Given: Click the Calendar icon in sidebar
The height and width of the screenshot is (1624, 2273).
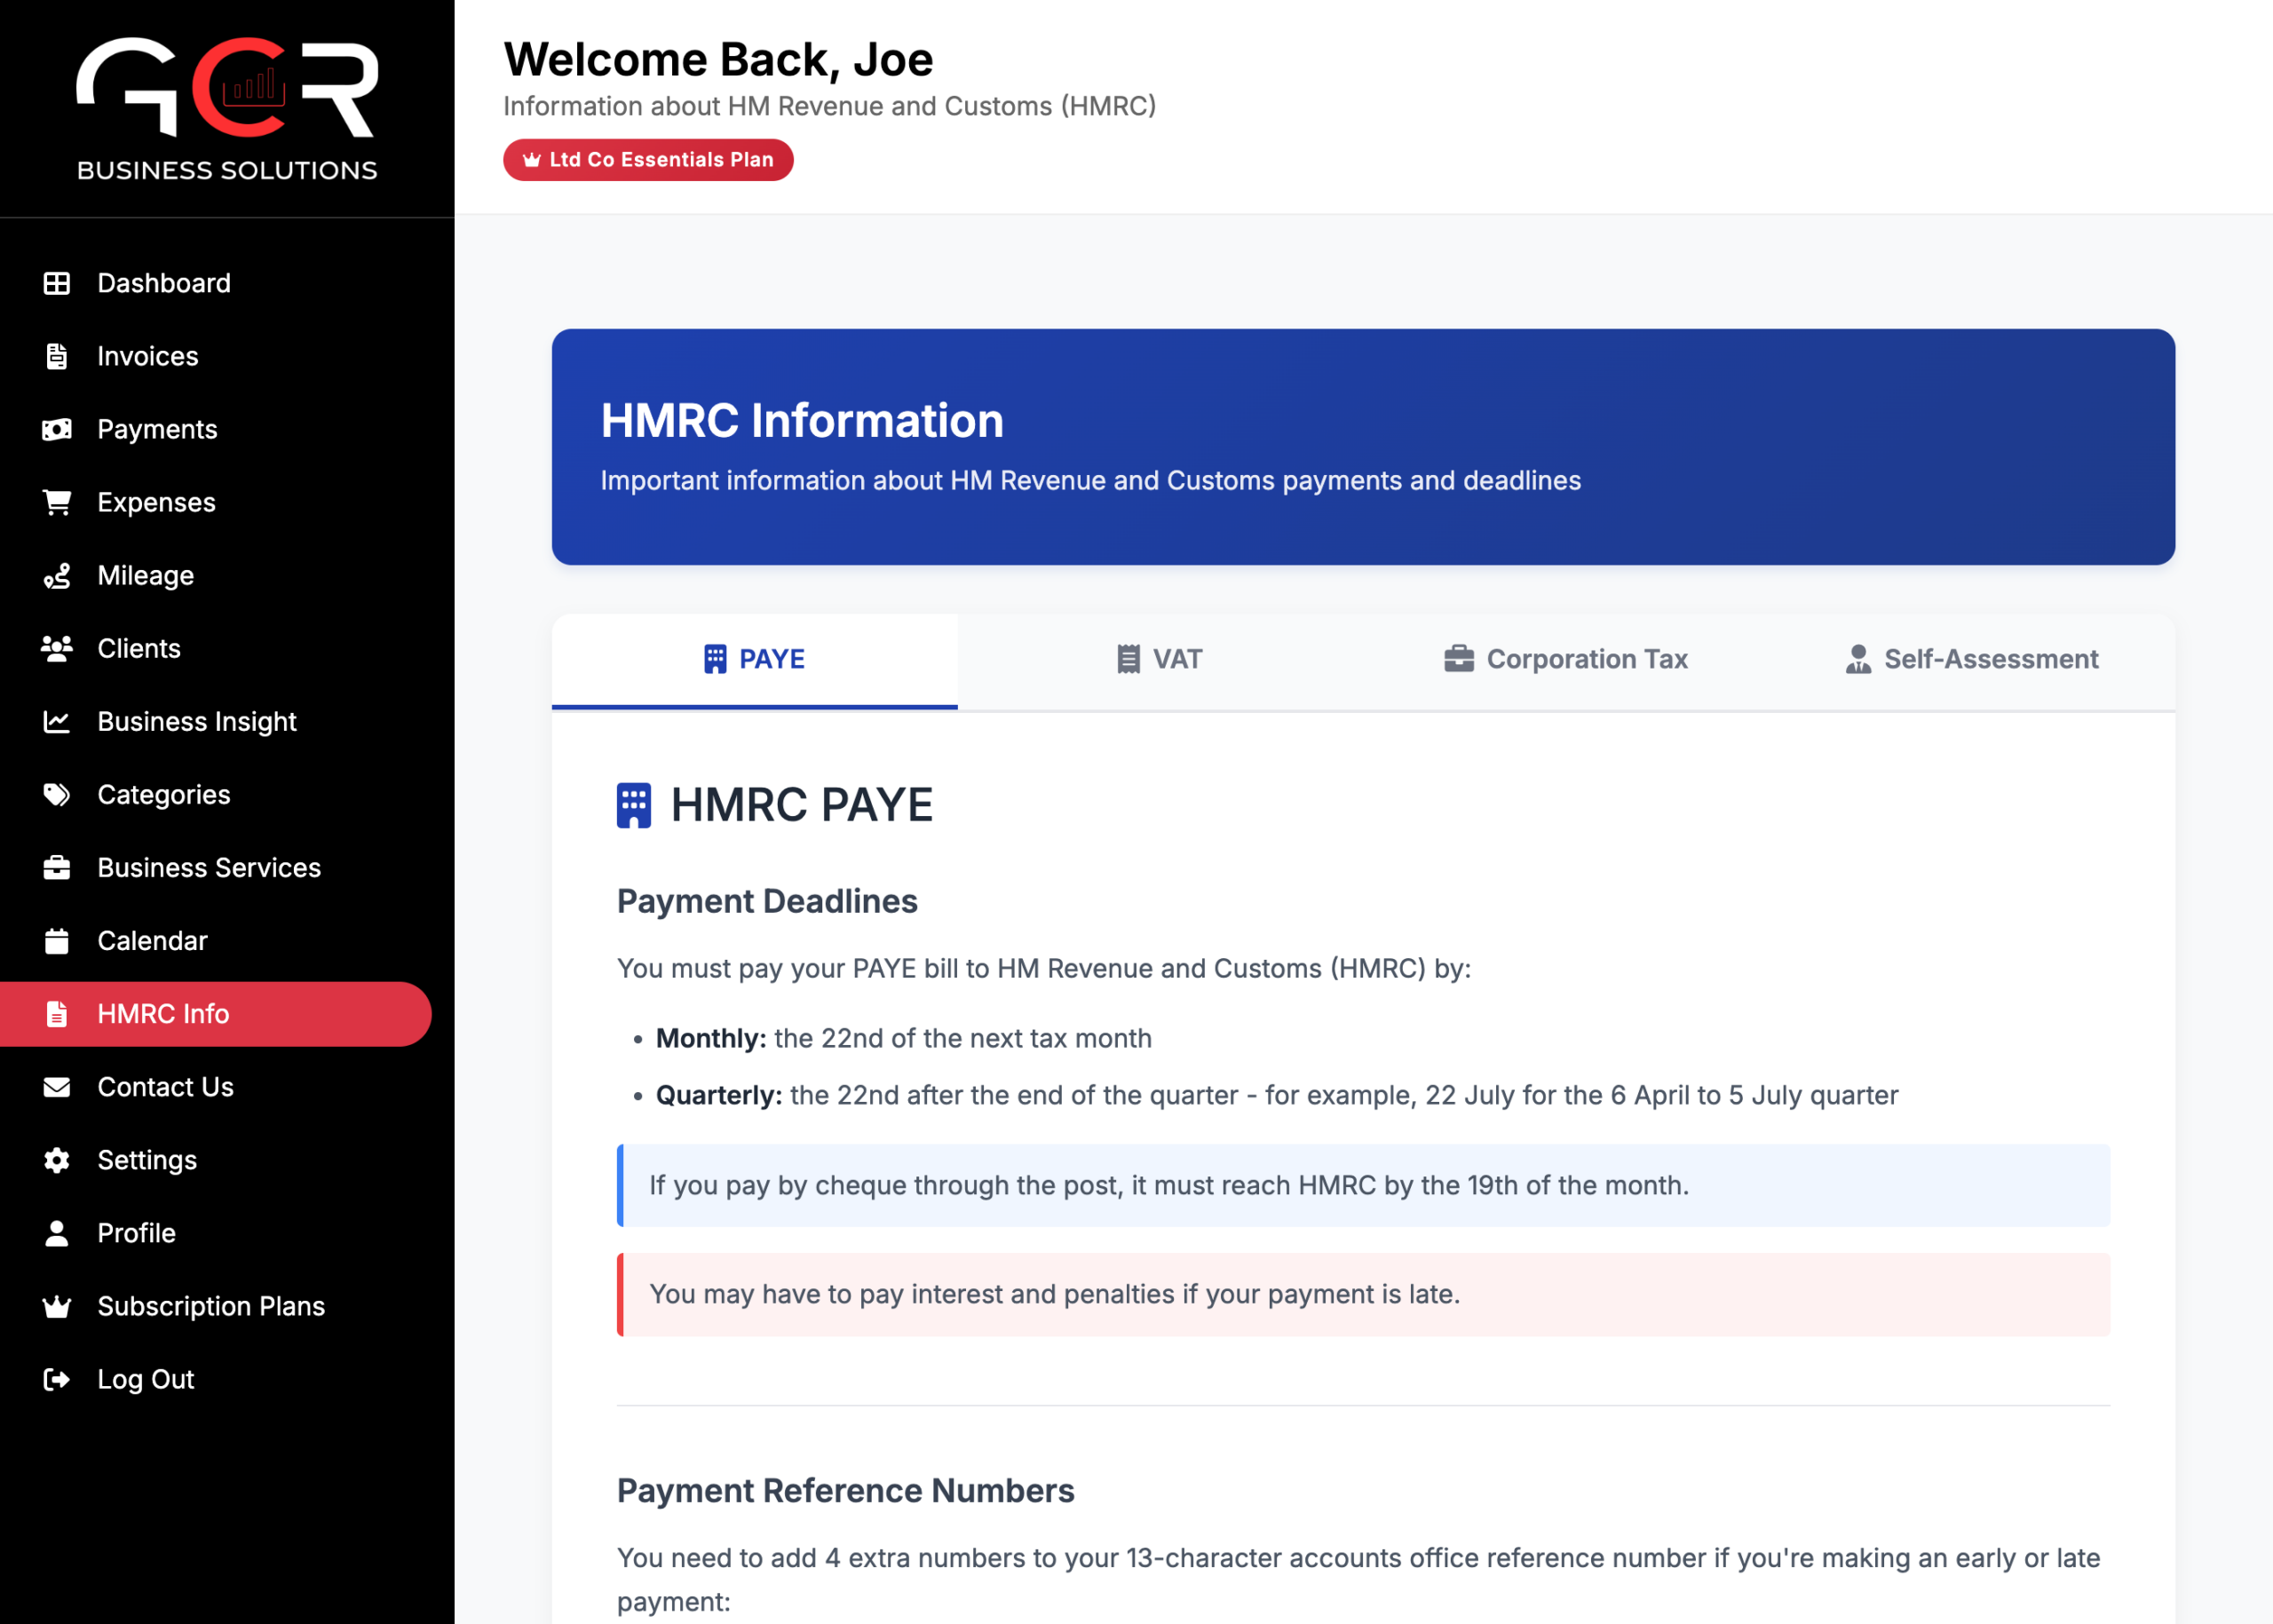Looking at the screenshot, I should coord(57,941).
